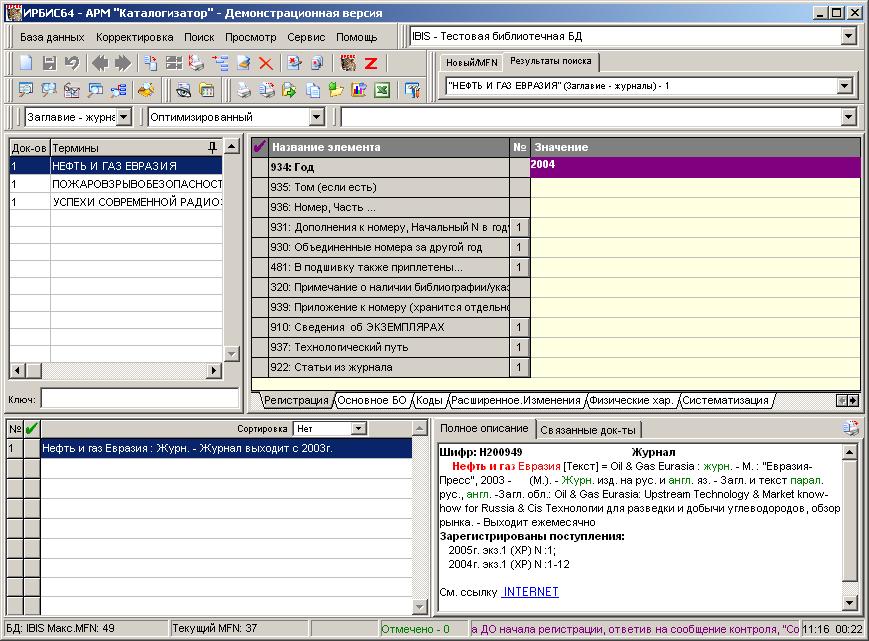Viewport: 869px width, 641px height.
Task: Open the printer with red K letters icon
Action: click(x=196, y=63)
